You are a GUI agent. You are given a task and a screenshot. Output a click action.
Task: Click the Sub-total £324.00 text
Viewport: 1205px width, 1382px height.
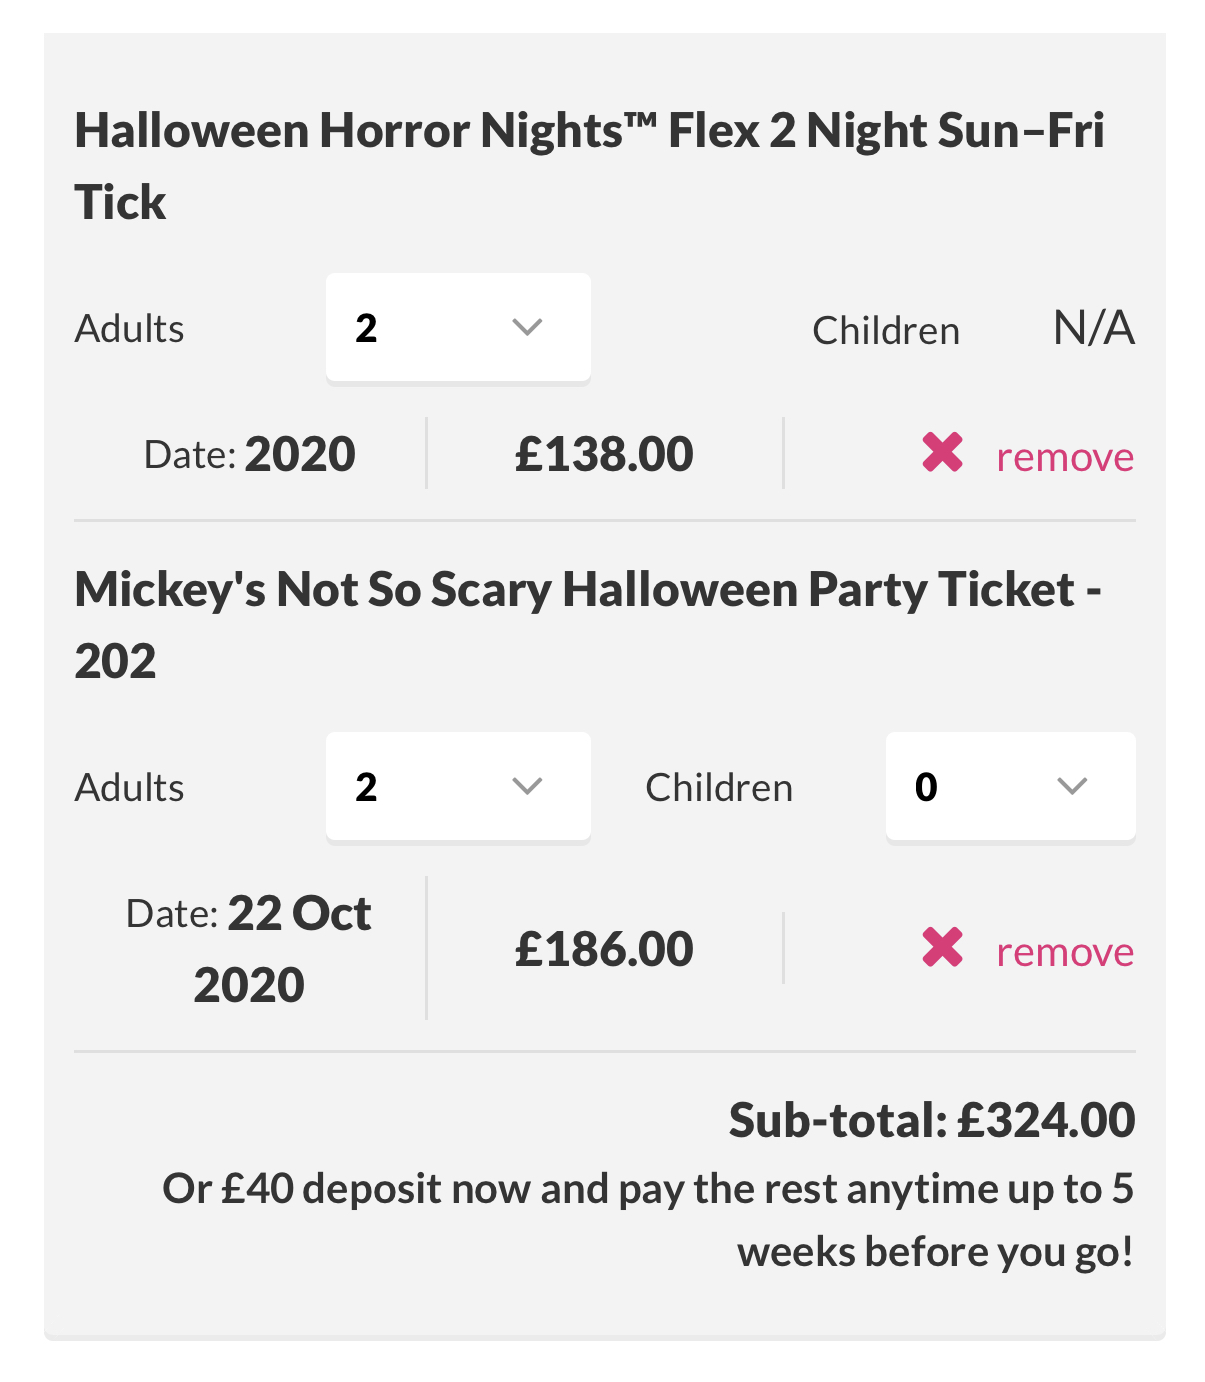(932, 1119)
